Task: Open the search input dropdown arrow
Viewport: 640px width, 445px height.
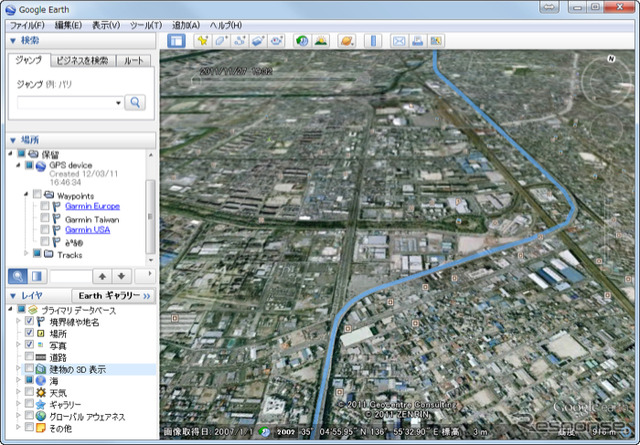Action: [118, 102]
